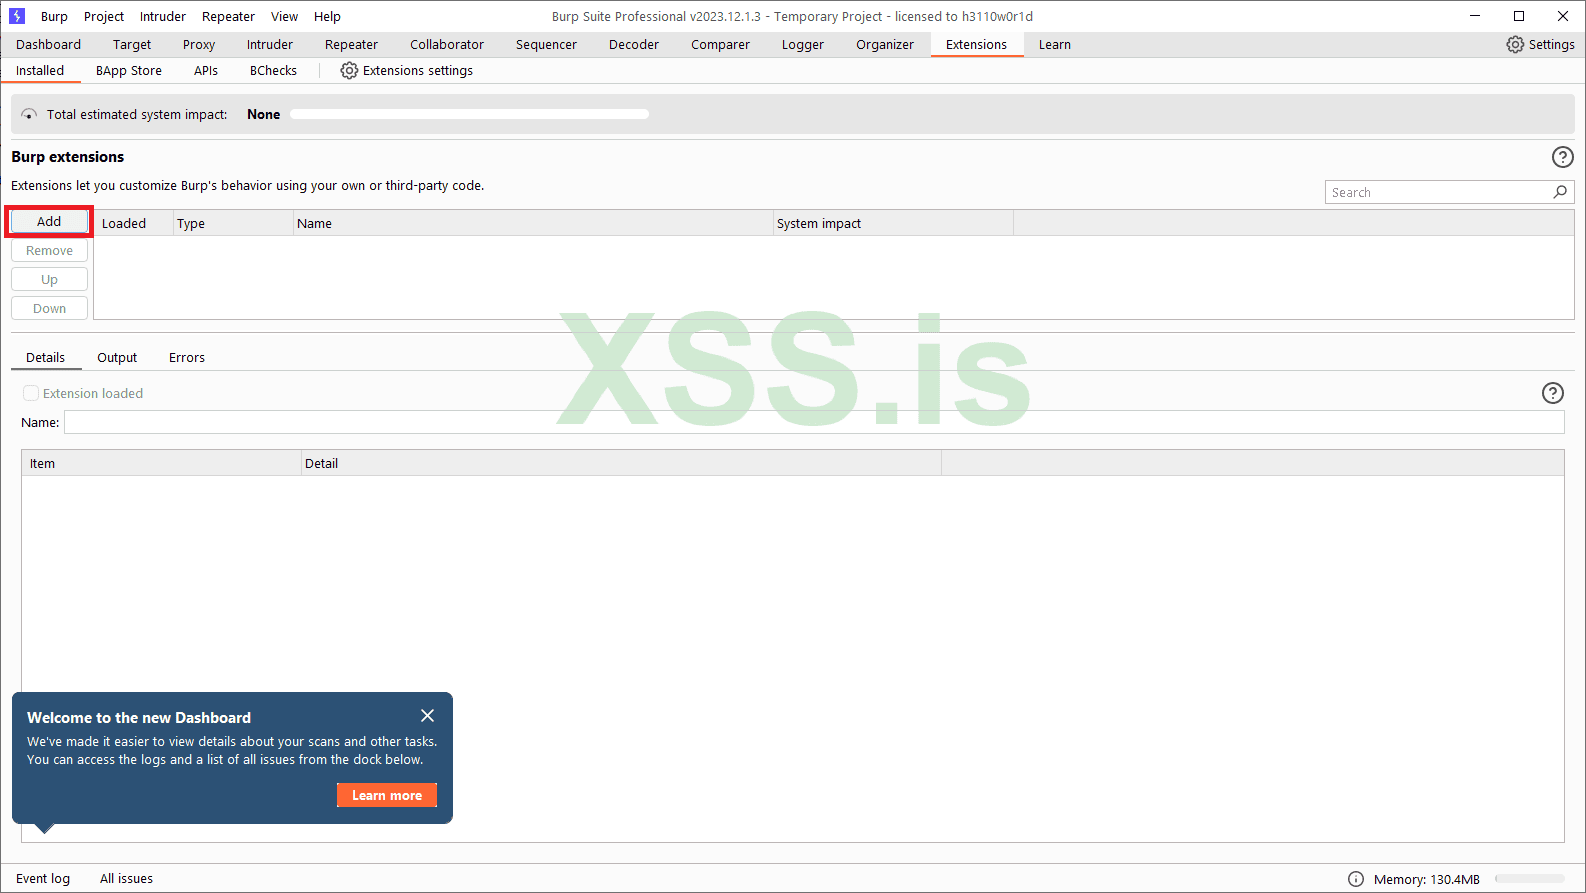Open the Sequencer tab
The image size is (1586, 893).
[546, 44]
